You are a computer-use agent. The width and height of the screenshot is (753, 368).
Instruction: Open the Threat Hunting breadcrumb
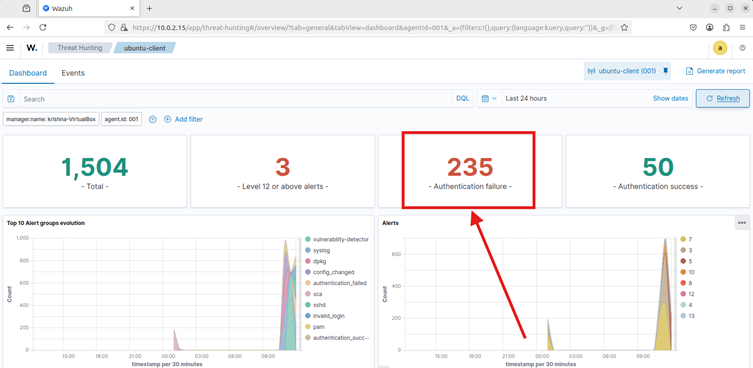point(80,48)
